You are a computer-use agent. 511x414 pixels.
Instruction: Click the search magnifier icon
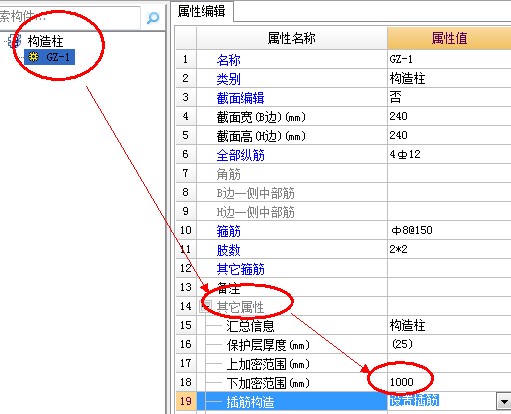pyautogui.click(x=153, y=18)
